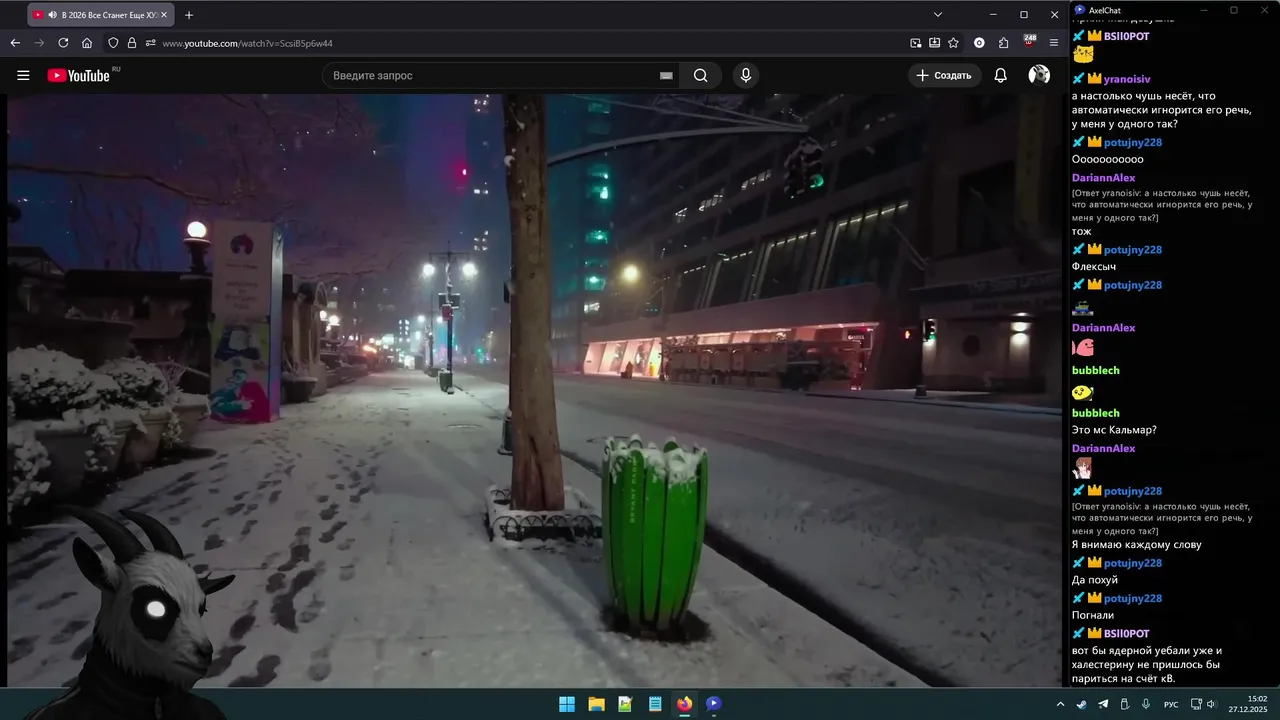Open the Firefox home page
The width and height of the screenshot is (1280, 720).
point(87,43)
